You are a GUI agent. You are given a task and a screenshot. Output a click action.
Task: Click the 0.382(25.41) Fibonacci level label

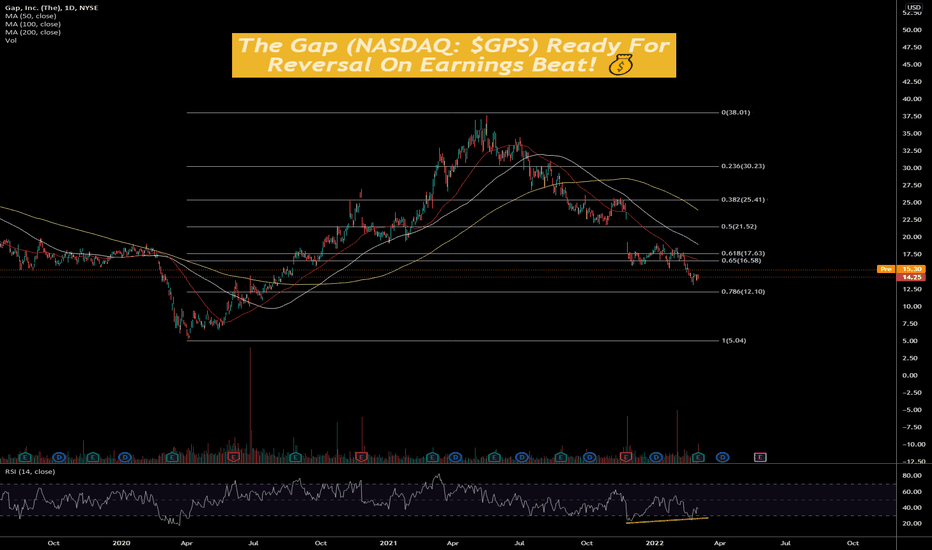point(743,200)
